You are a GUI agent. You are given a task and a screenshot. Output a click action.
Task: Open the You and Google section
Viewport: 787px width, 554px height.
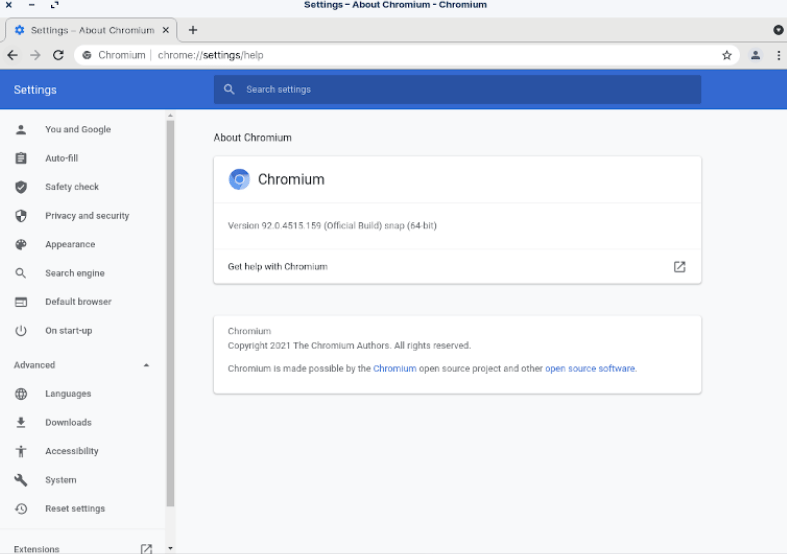pyautogui.click(x=78, y=129)
